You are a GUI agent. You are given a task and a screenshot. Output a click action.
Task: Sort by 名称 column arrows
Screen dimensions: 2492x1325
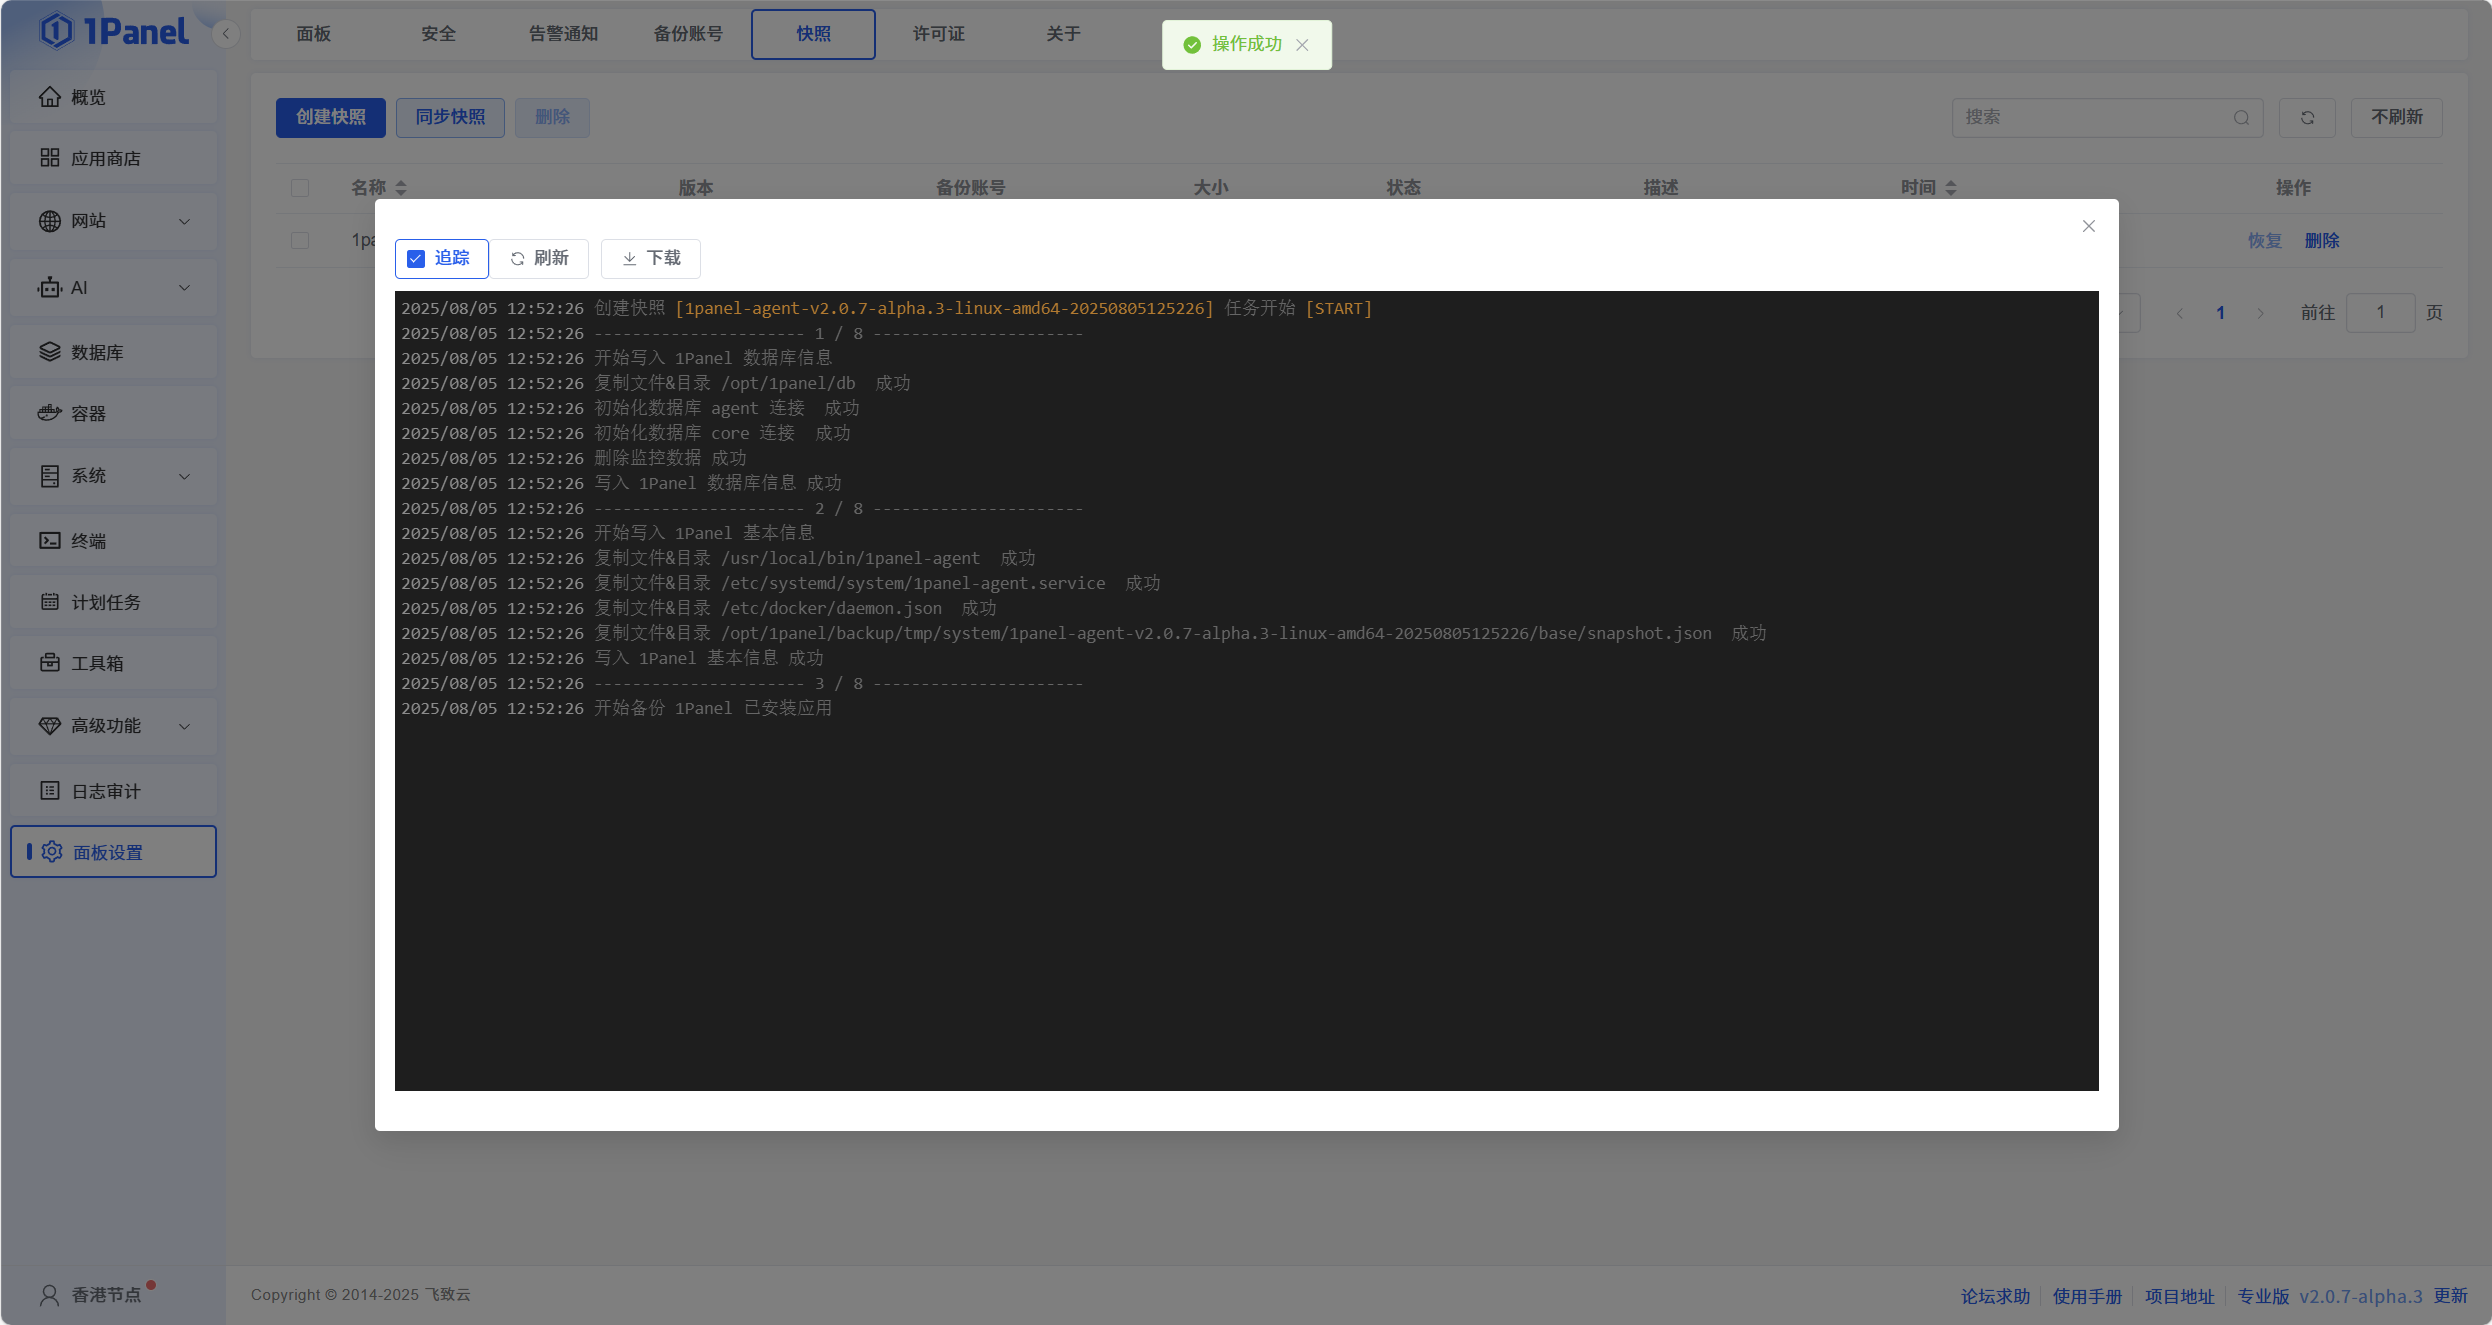tap(401, 188)
